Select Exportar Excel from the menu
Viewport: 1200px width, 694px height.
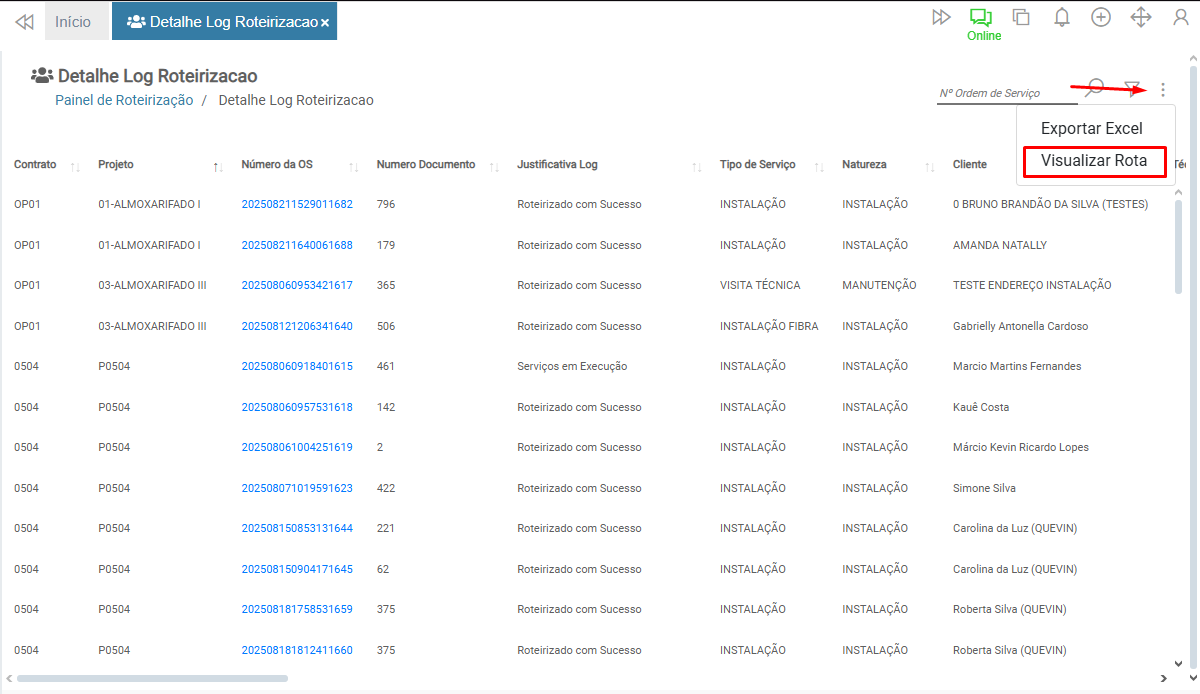click(x=1091, y=128)
